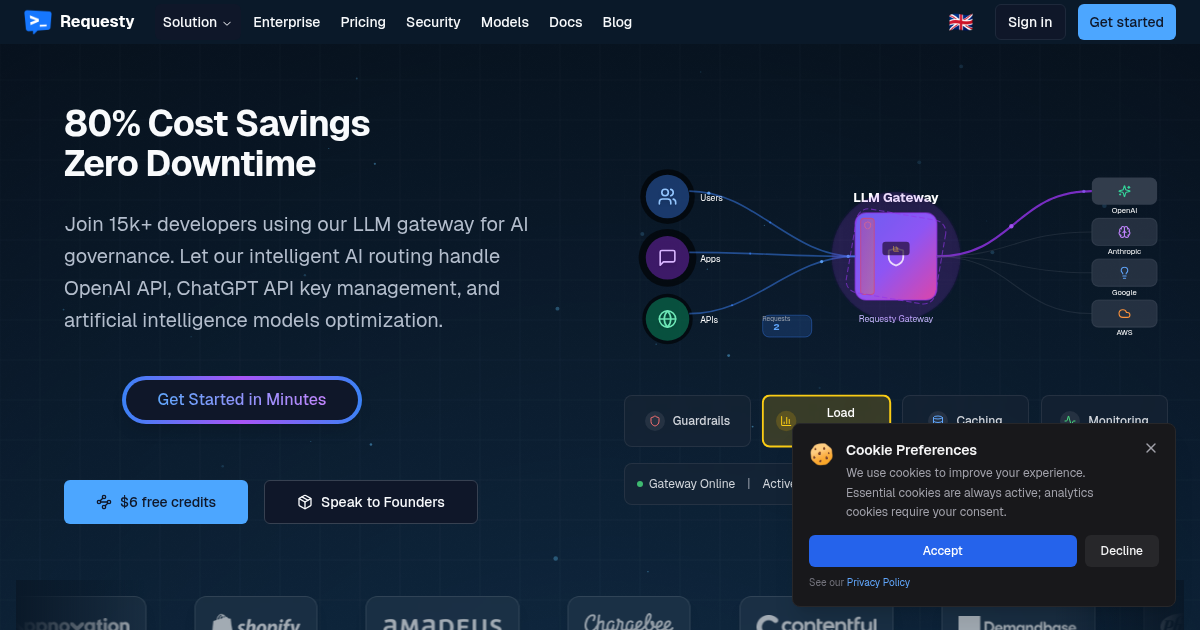Click the AWS provider icon
This screenshot has width=1200, height=630.
click(1124, 314)
